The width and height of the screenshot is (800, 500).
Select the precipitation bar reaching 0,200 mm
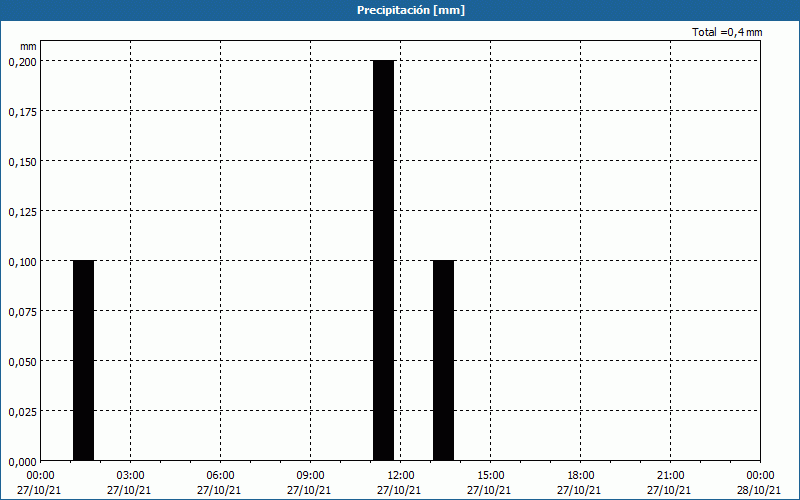(384, 260)
